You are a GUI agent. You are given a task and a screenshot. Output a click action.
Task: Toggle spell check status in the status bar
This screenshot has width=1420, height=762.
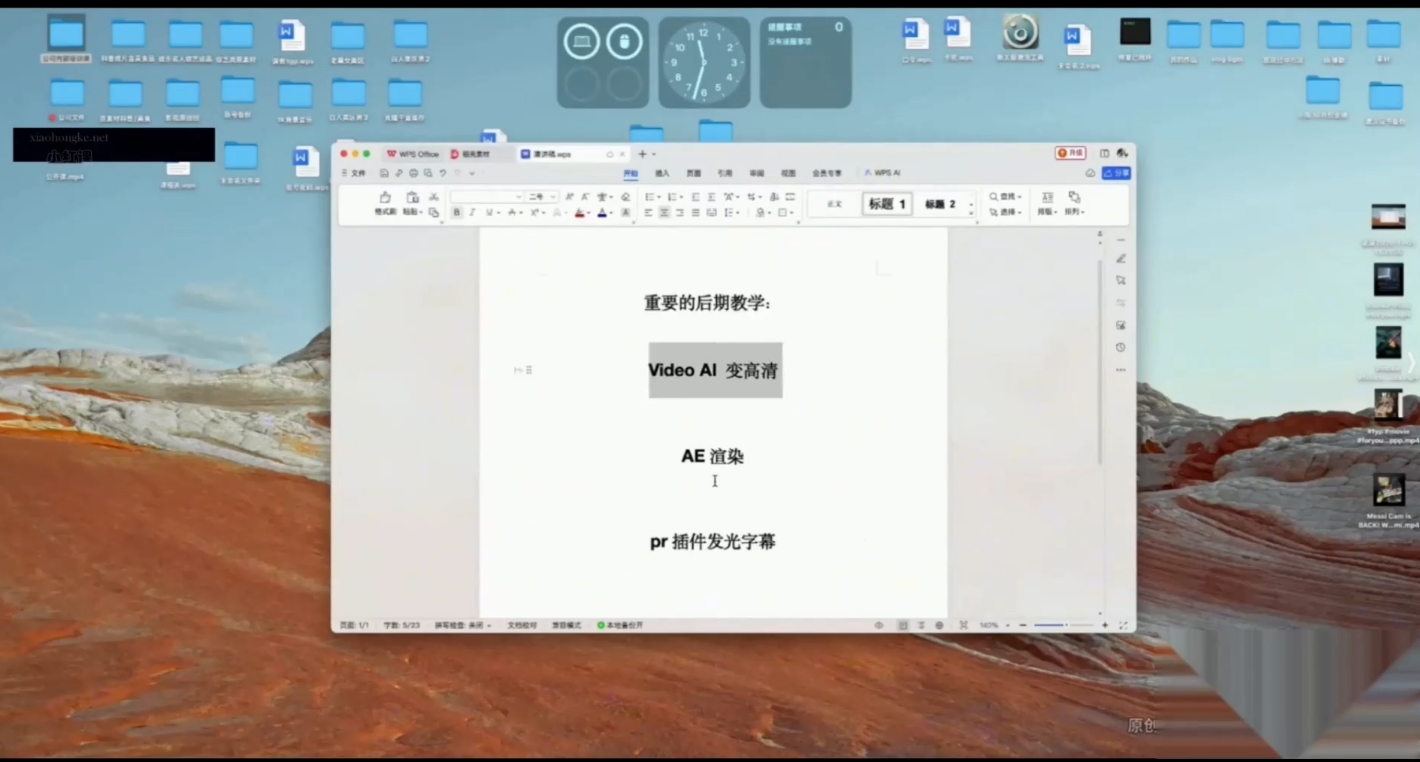tap(460, 625)
